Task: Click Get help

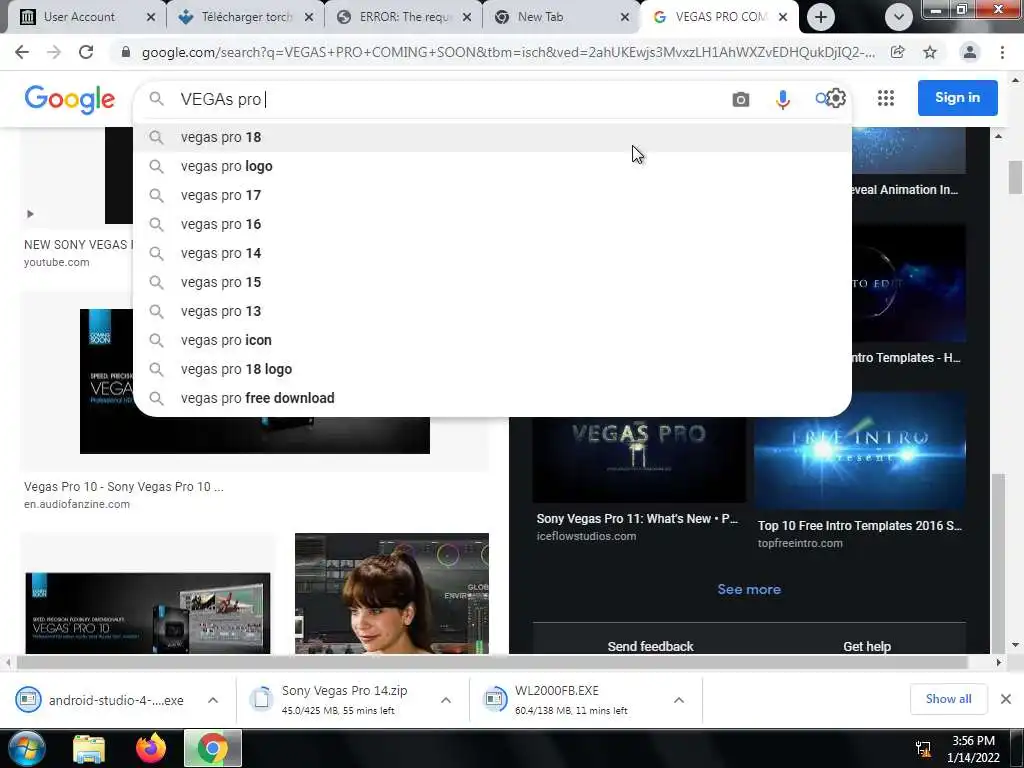Action: click(x=867, y=646)
